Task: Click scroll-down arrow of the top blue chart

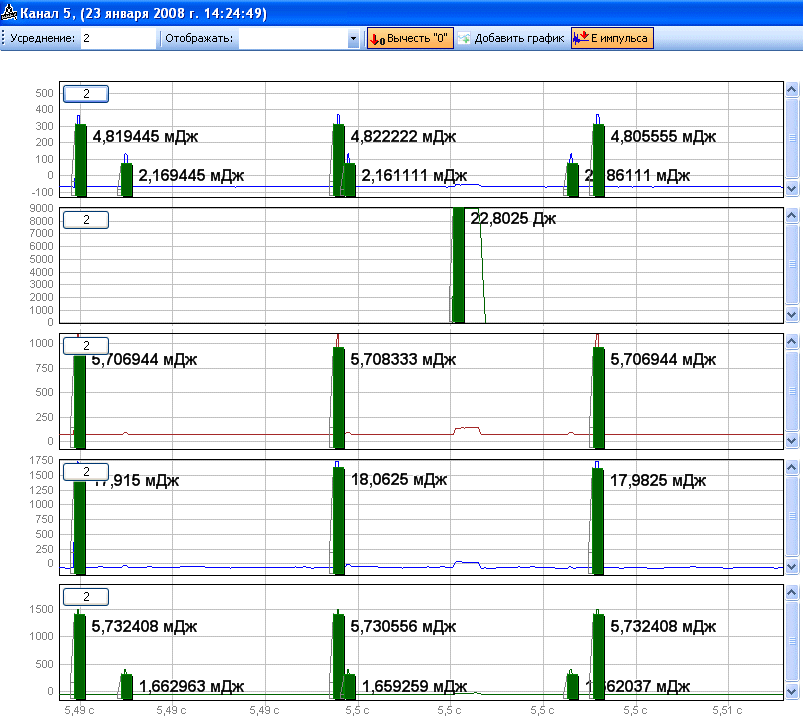Action: click(x=792, y=188)
